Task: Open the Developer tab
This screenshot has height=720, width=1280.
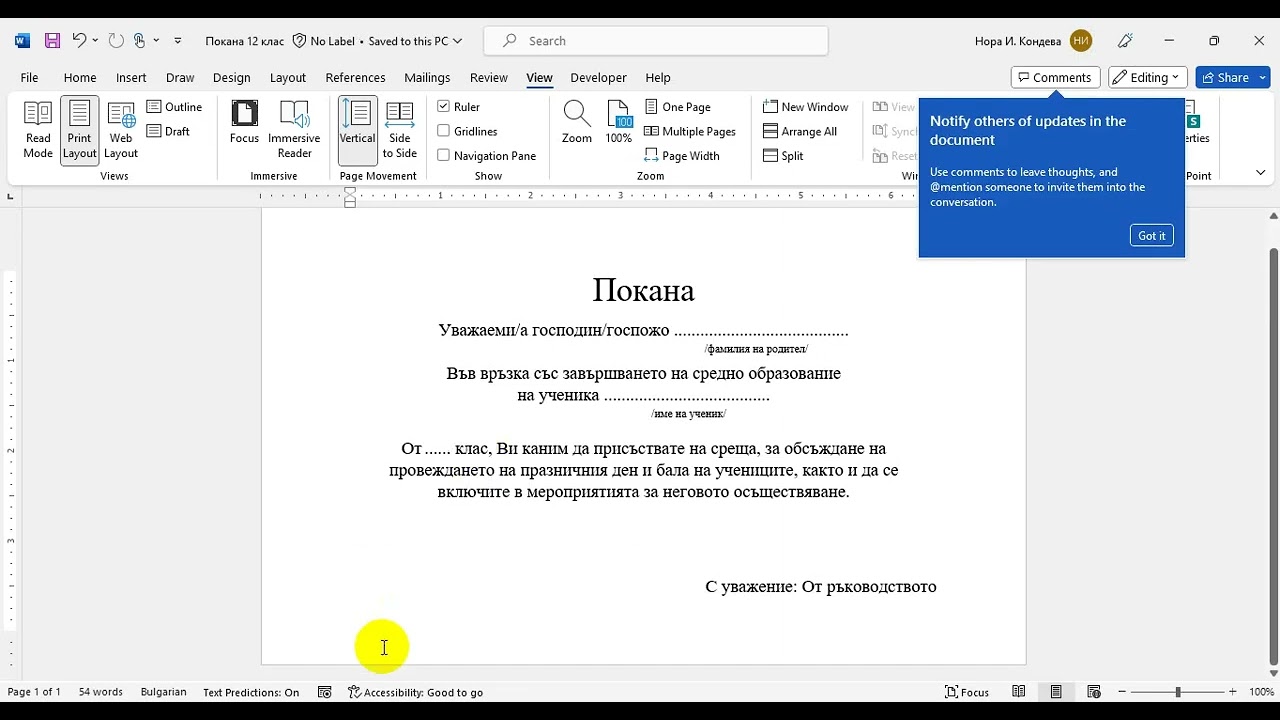Action: click(598, 77)
